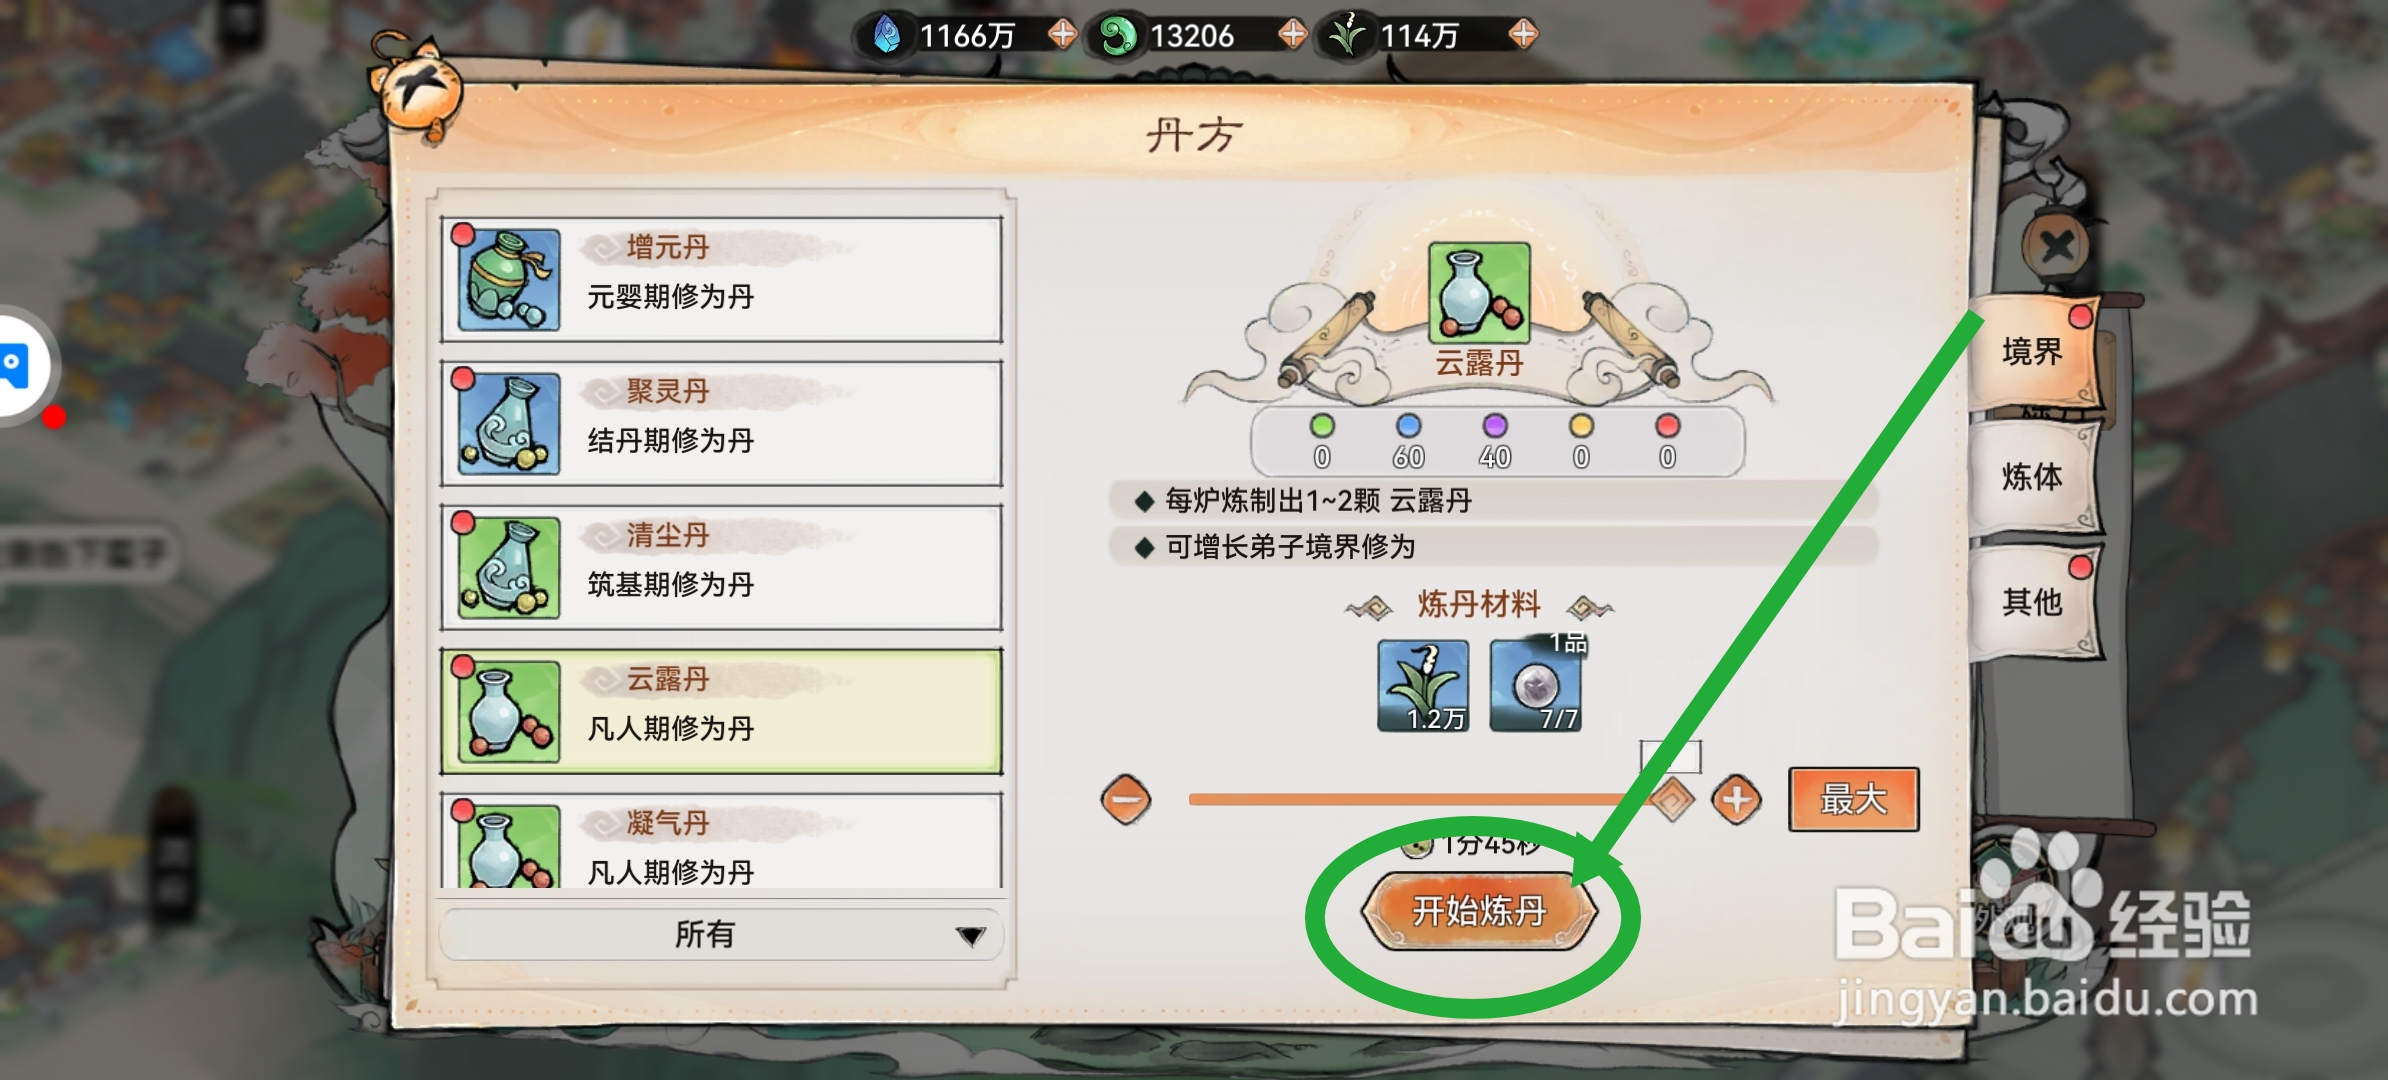This screenshot has width=2388, height=1080.
Task: Switch to the 境界 tab
Action: pyautogui.click(x=2033, y=352)
